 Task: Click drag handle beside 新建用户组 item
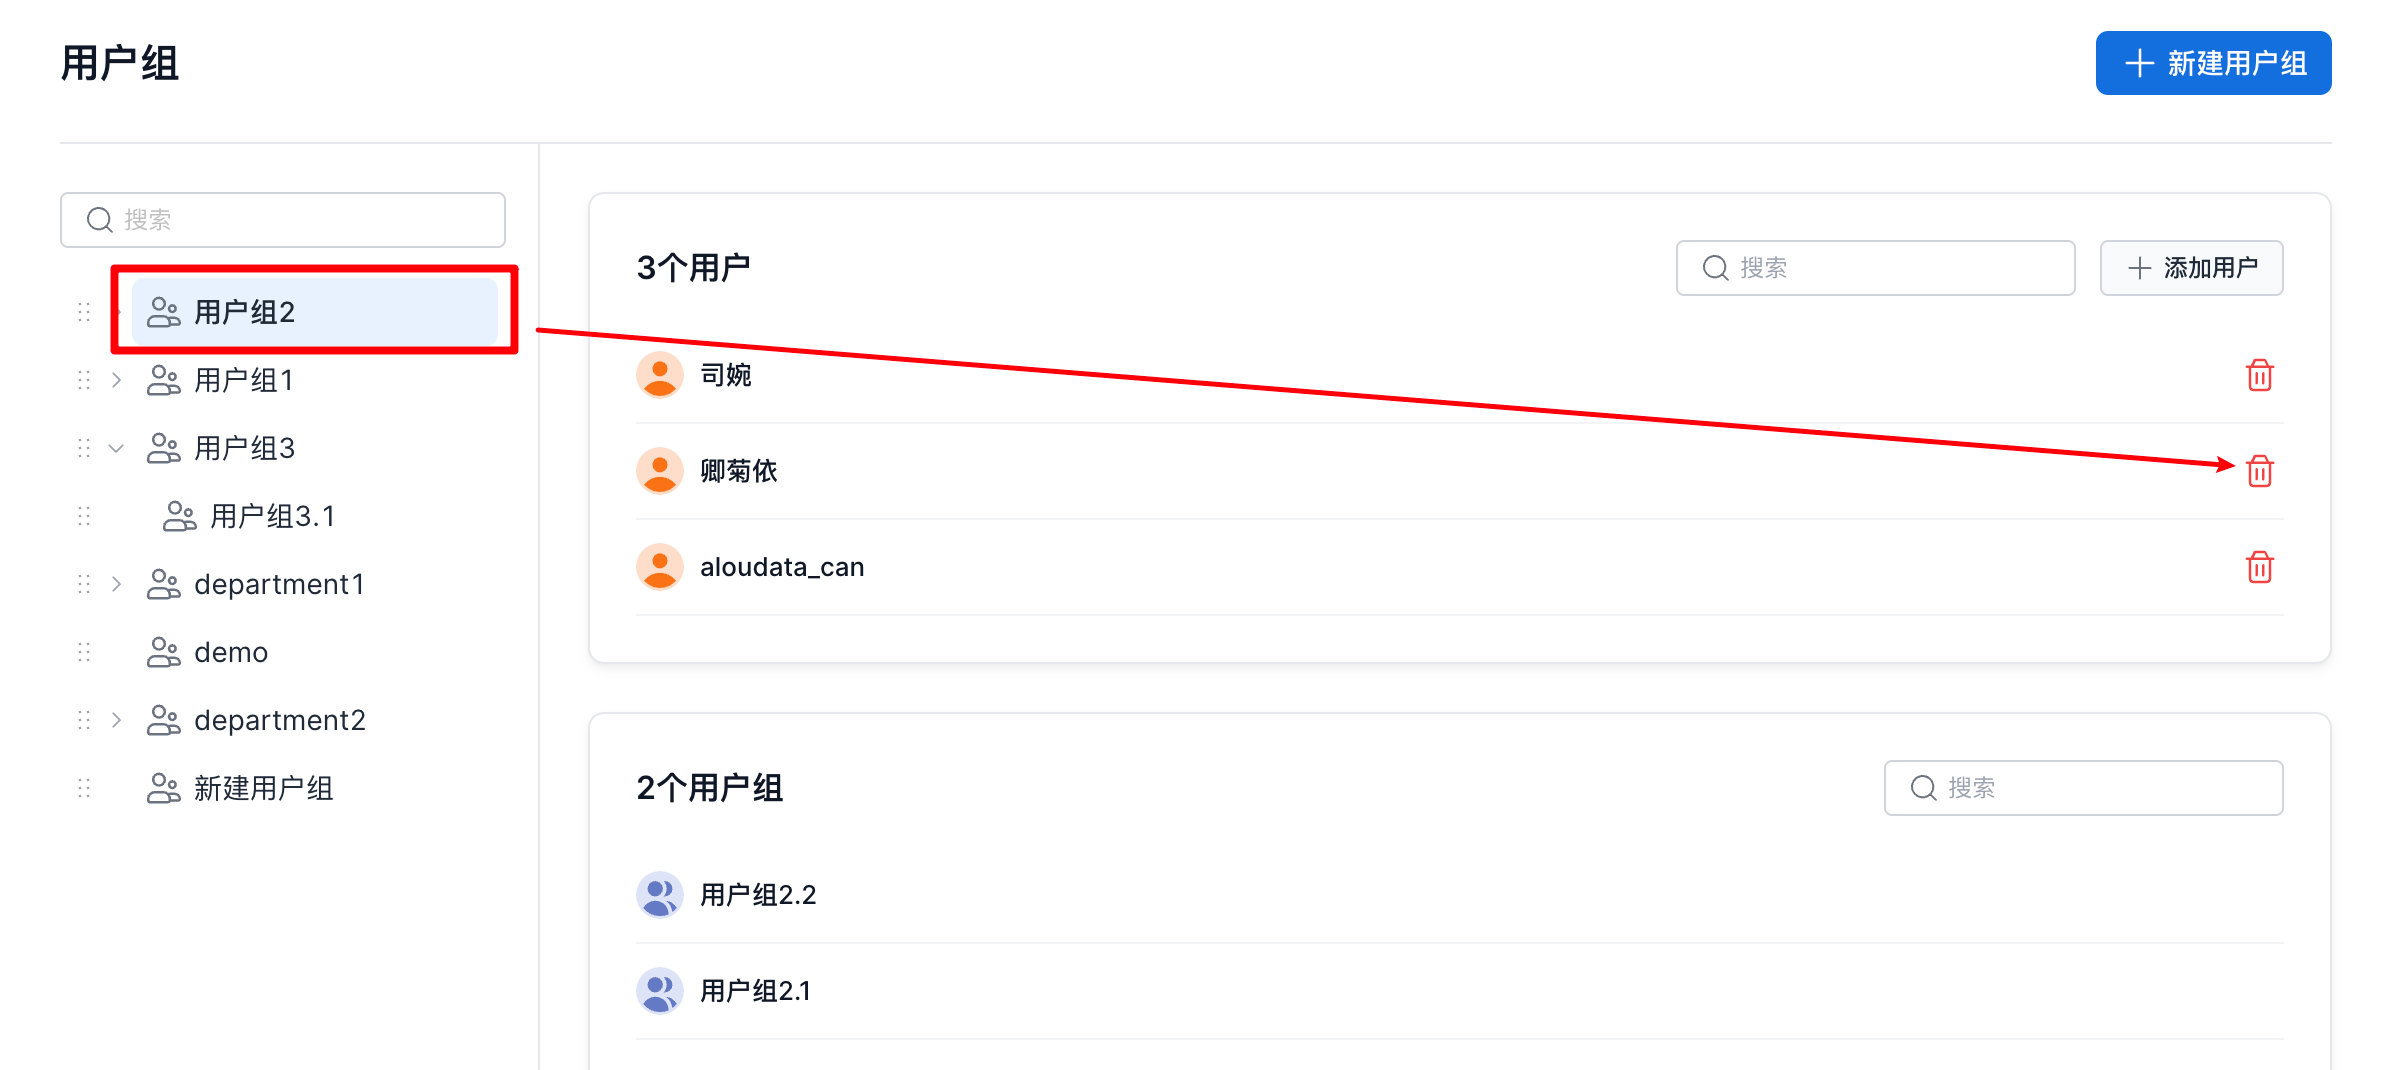click(x=84, y=788)
